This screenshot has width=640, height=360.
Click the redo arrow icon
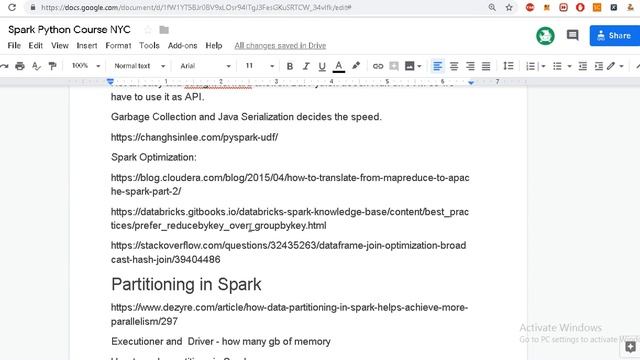point(4,66)
